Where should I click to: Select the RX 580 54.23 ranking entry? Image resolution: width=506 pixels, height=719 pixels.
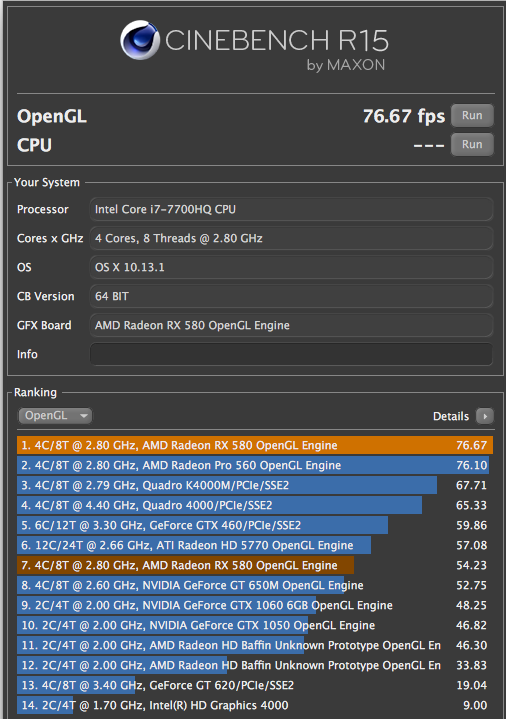[x=255, y=565]
